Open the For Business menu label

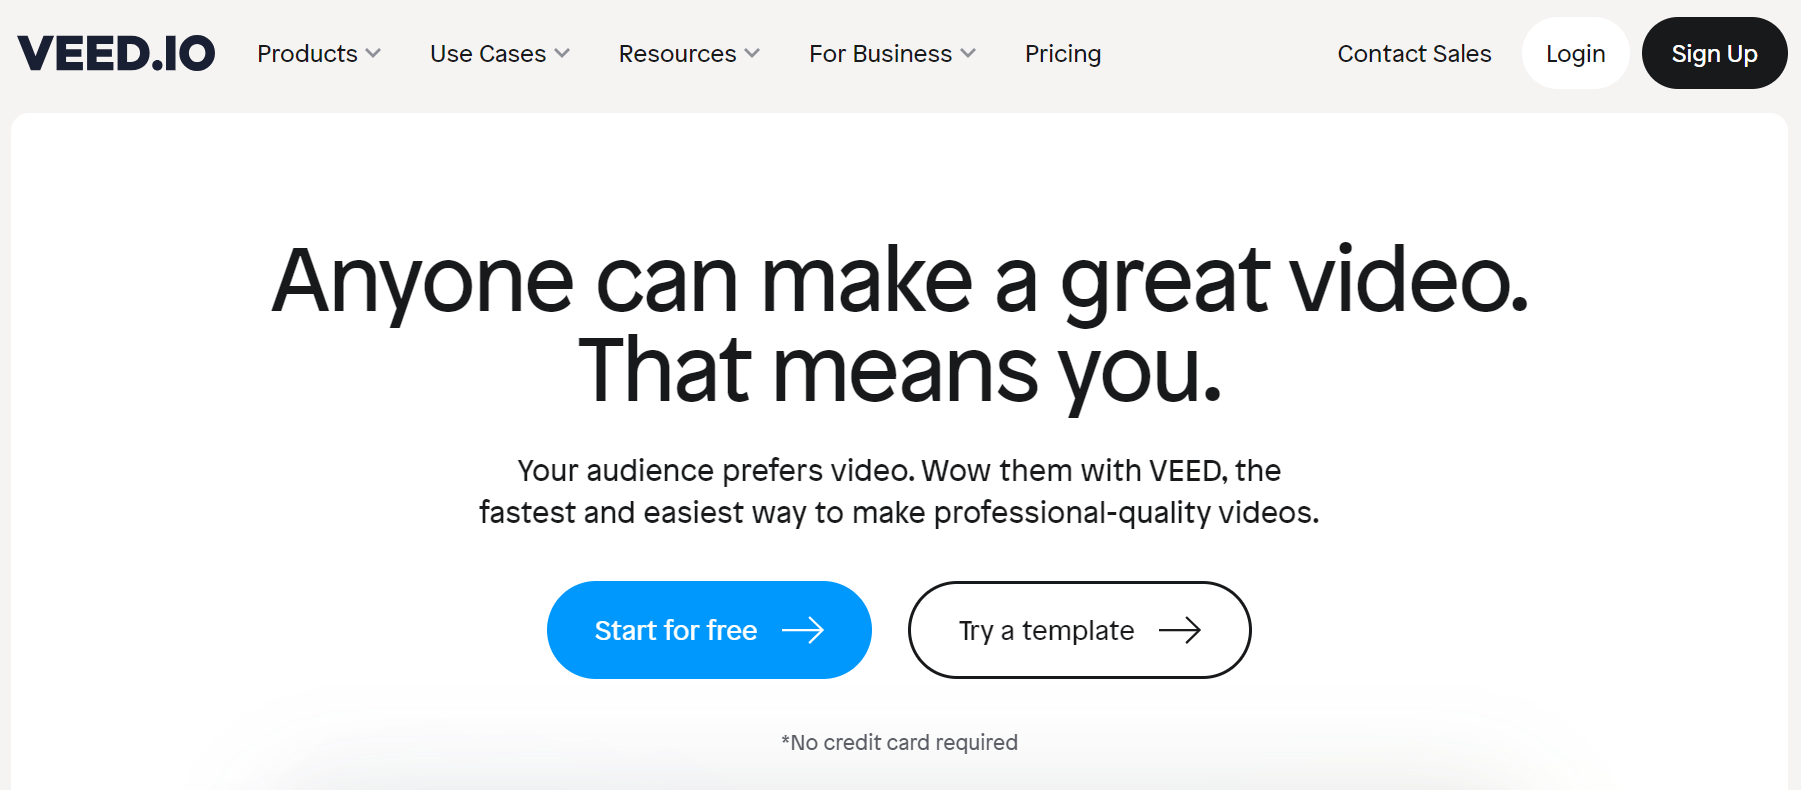(x=880, y=53)
